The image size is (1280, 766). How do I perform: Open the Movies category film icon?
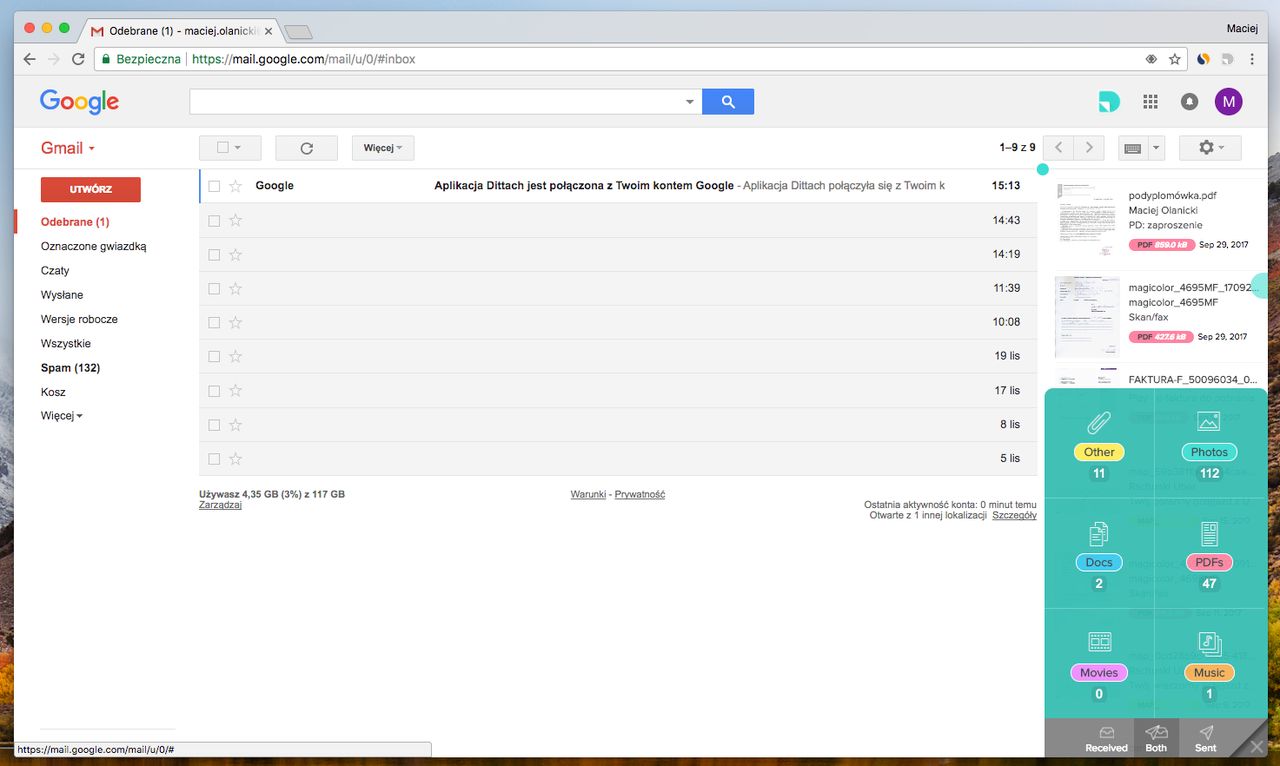pos(1099,642)
